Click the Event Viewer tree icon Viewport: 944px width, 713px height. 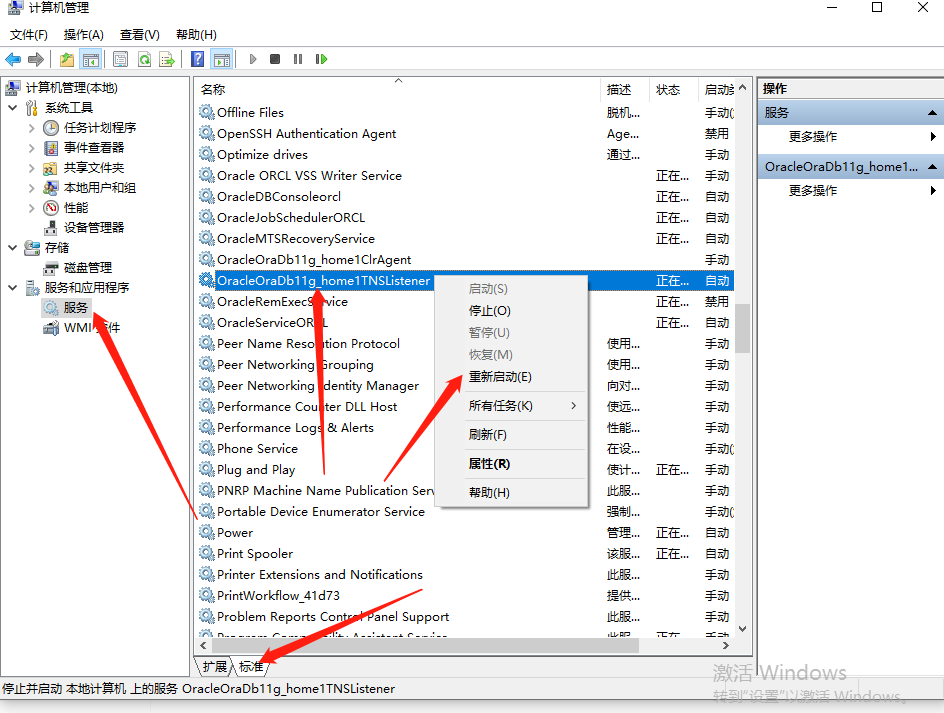coord(51,148)
